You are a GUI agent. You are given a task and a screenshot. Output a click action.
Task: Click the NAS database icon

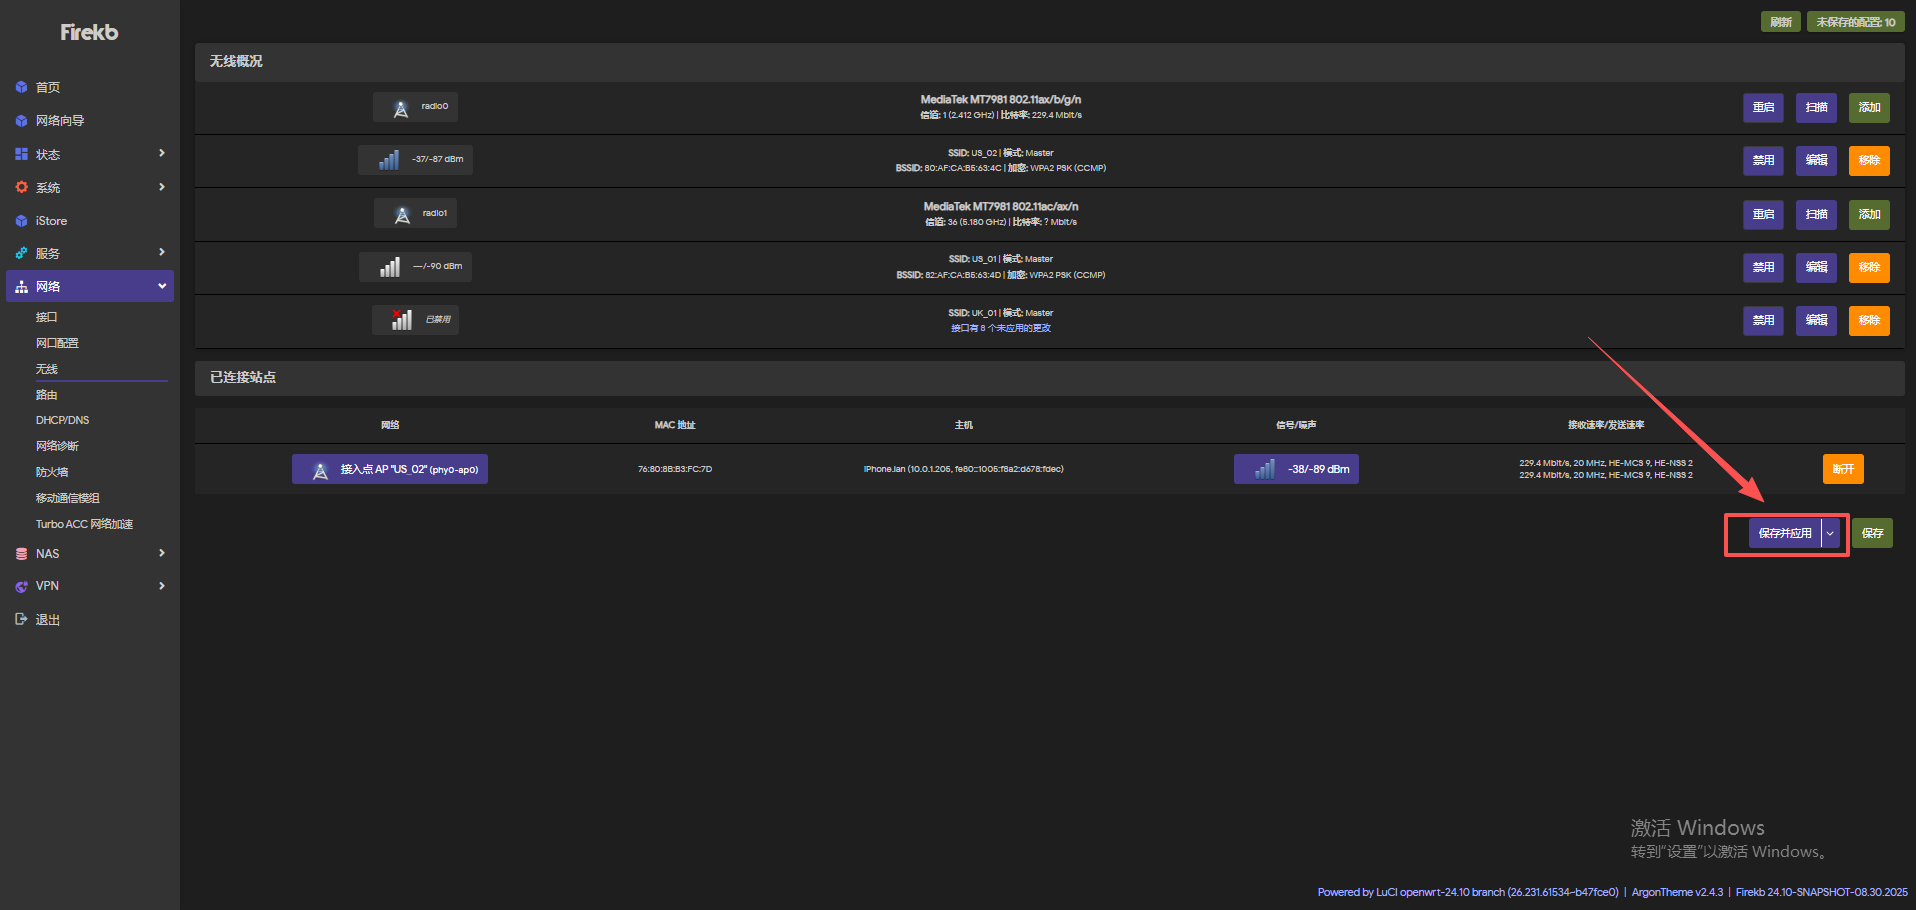pyautogui.click(x=21, y=554)
